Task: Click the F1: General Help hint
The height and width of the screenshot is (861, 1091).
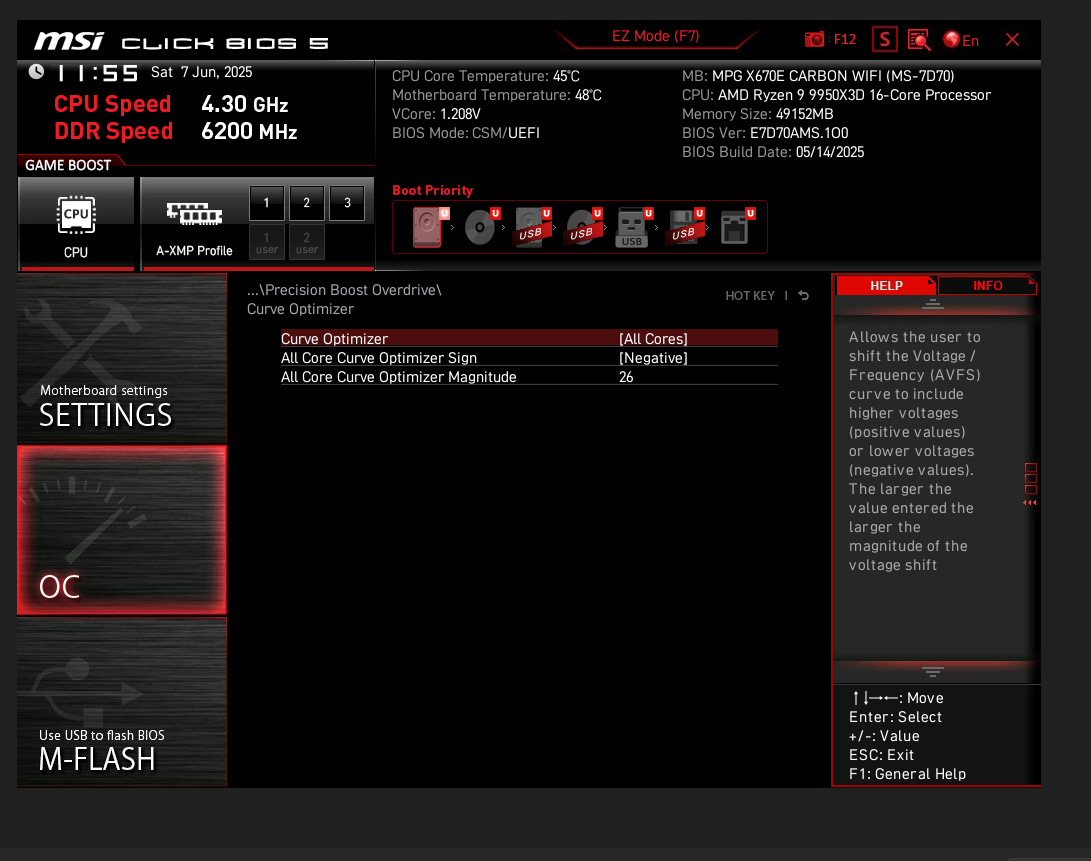Action: click(x=907, y=774)
